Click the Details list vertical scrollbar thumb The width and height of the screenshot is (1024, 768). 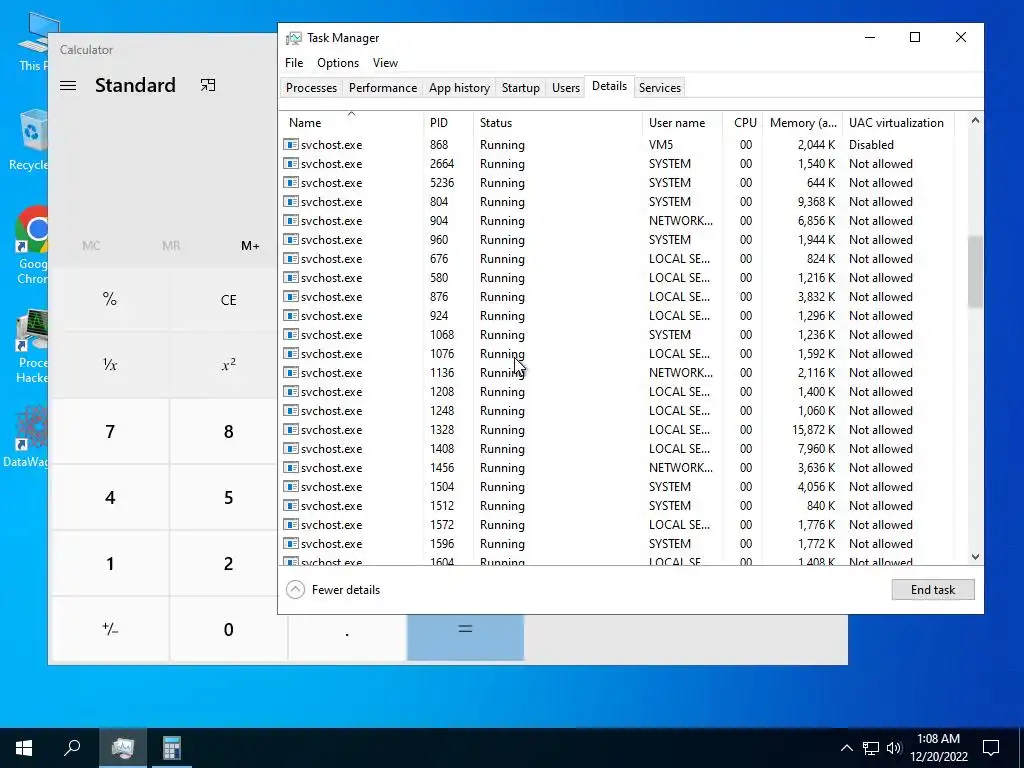click(975, 271)
